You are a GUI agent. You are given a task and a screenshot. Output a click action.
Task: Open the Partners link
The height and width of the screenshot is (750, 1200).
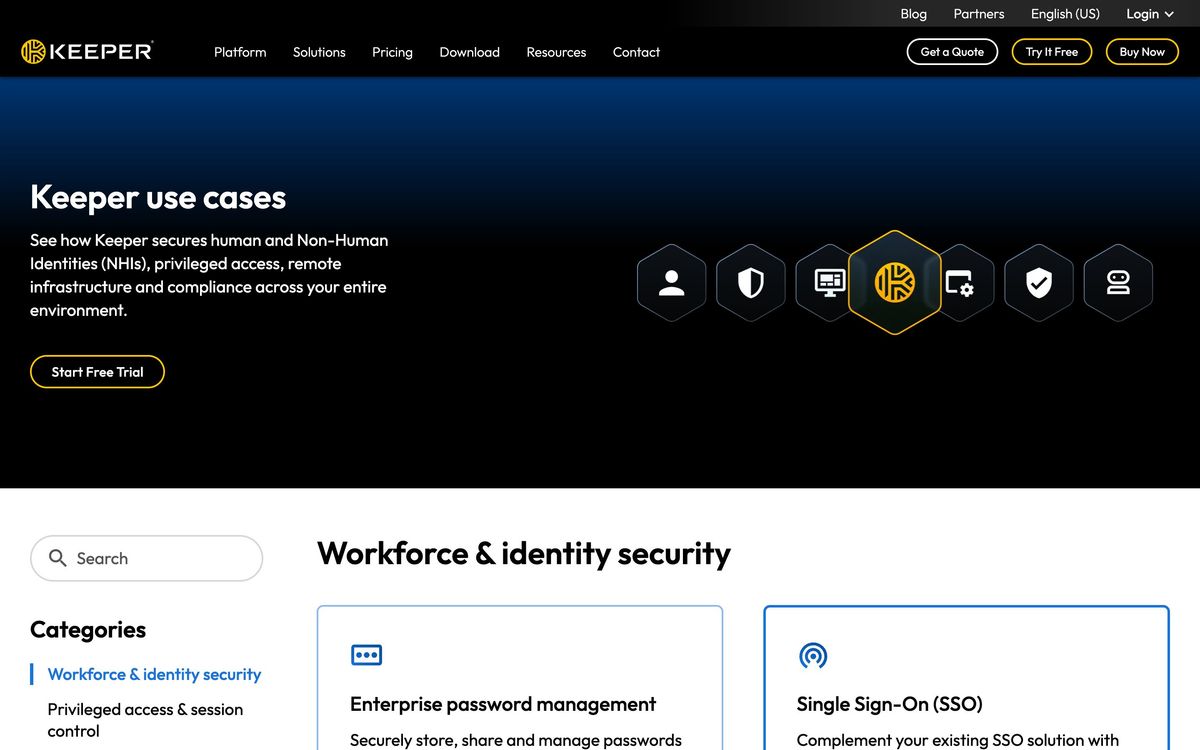click(x=979, y=14)
